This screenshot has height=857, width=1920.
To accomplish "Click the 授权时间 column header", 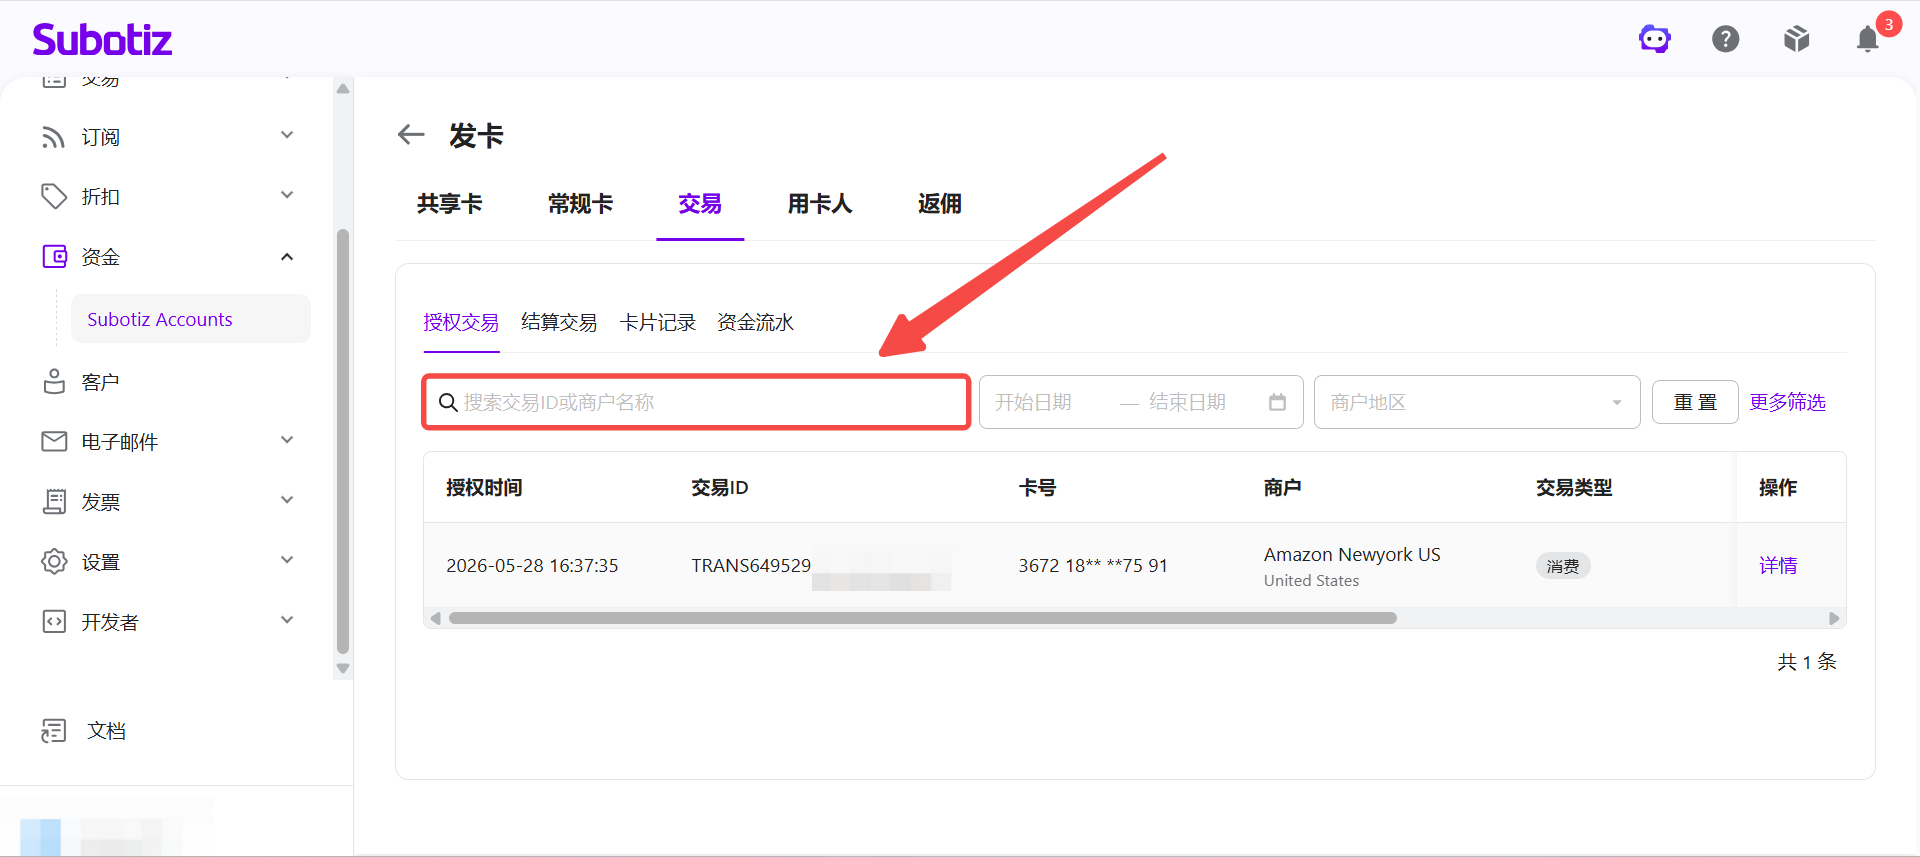I will pos(484,487).
